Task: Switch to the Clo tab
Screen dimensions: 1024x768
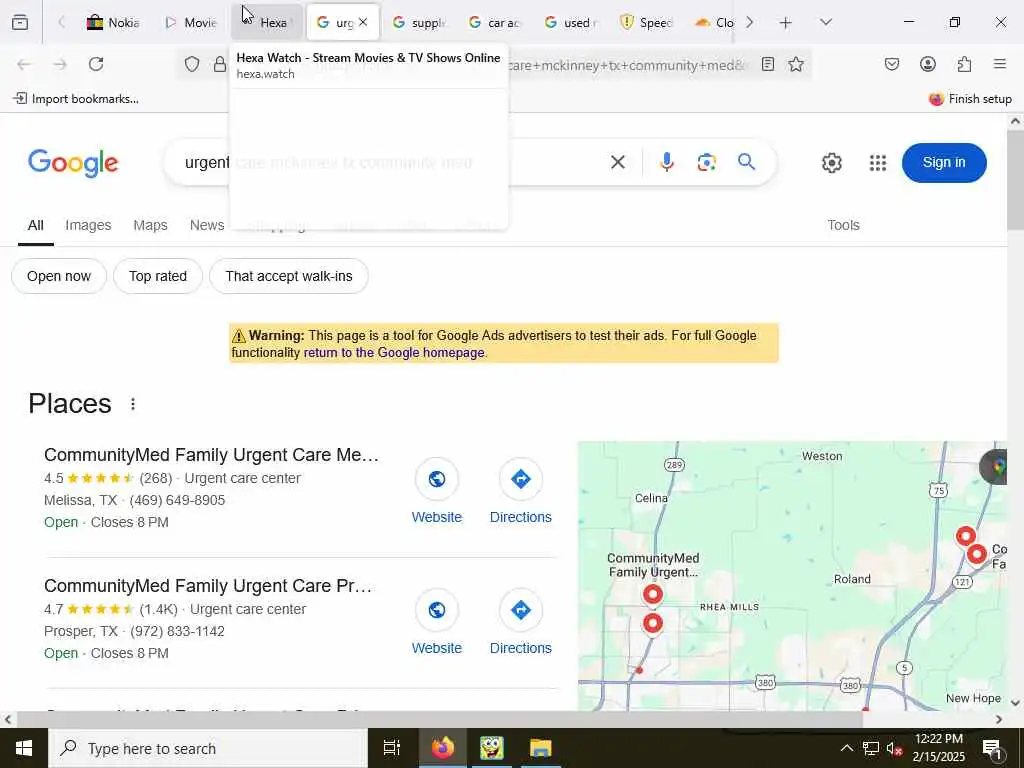Action: coord(714,22)
